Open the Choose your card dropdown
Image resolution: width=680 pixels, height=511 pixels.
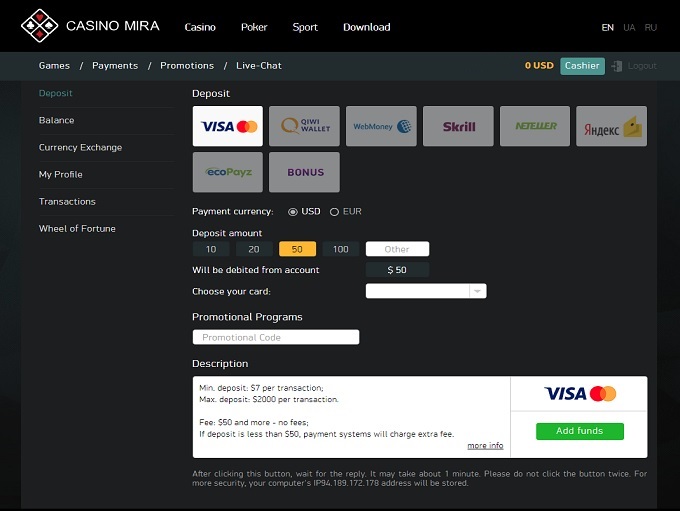[426, 291]
